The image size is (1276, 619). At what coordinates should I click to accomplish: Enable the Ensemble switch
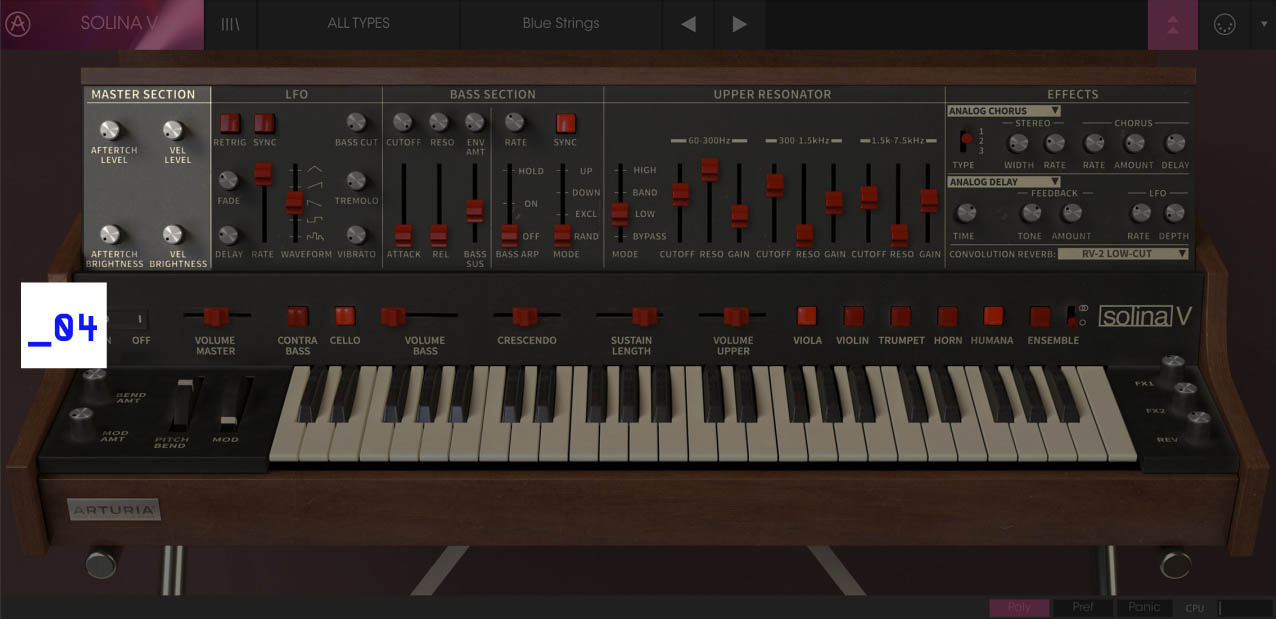point(1040,316)
